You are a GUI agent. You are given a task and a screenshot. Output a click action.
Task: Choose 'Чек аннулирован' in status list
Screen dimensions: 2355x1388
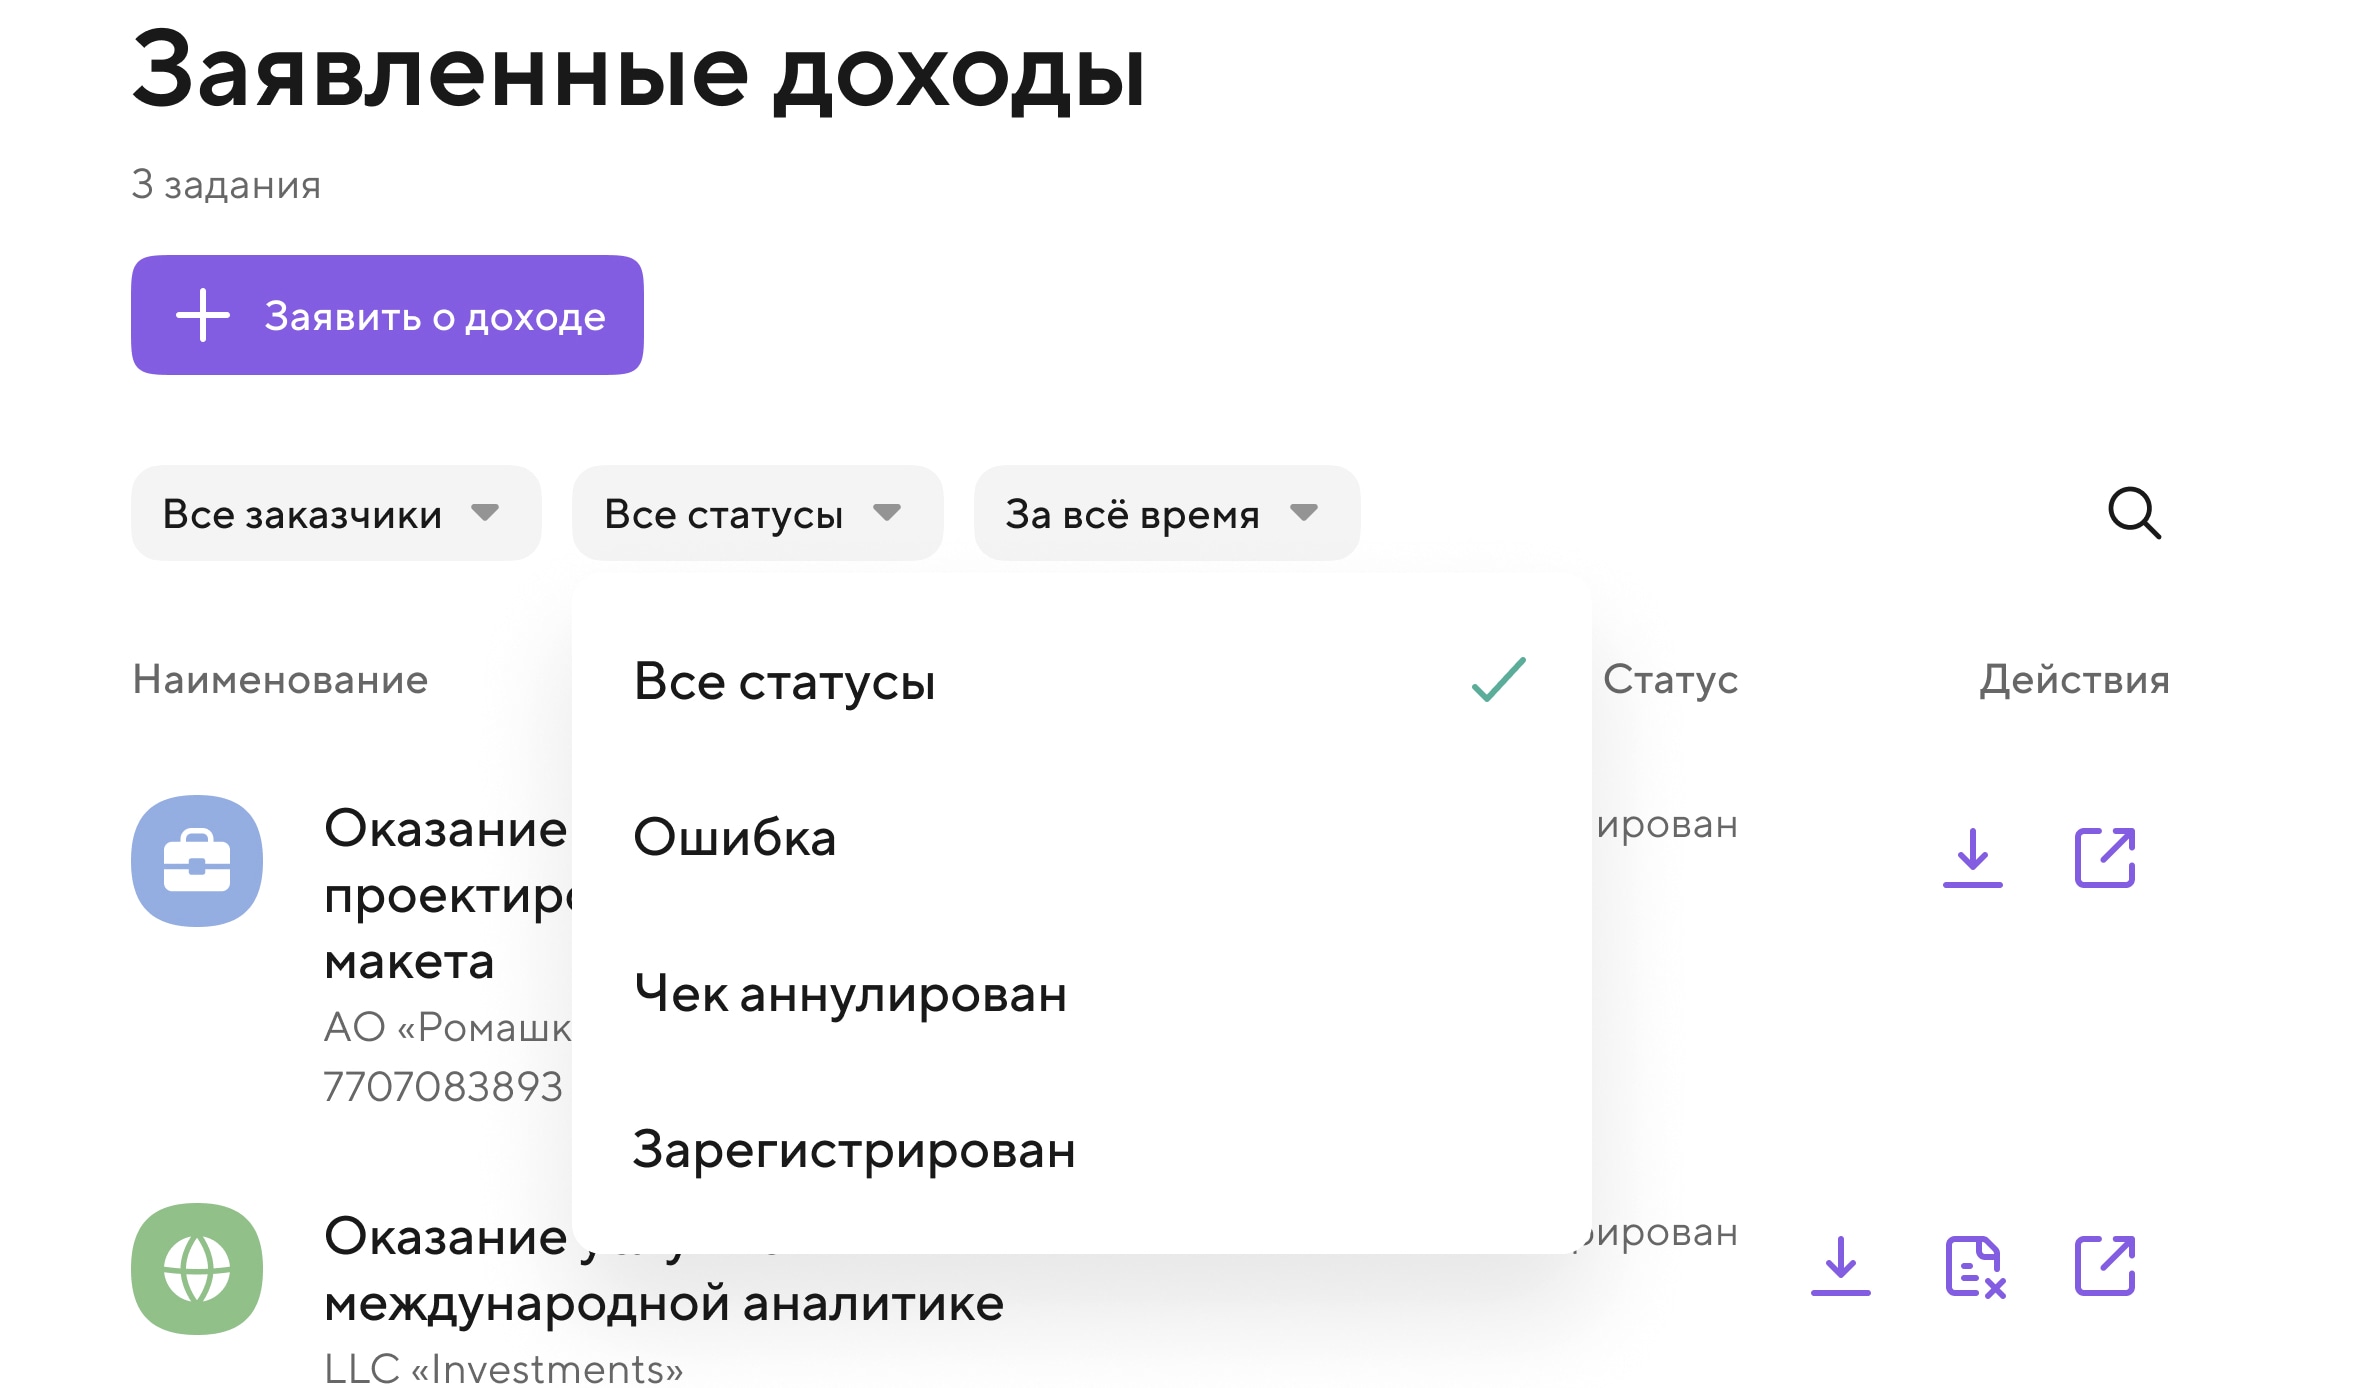[x=850, y=993]
